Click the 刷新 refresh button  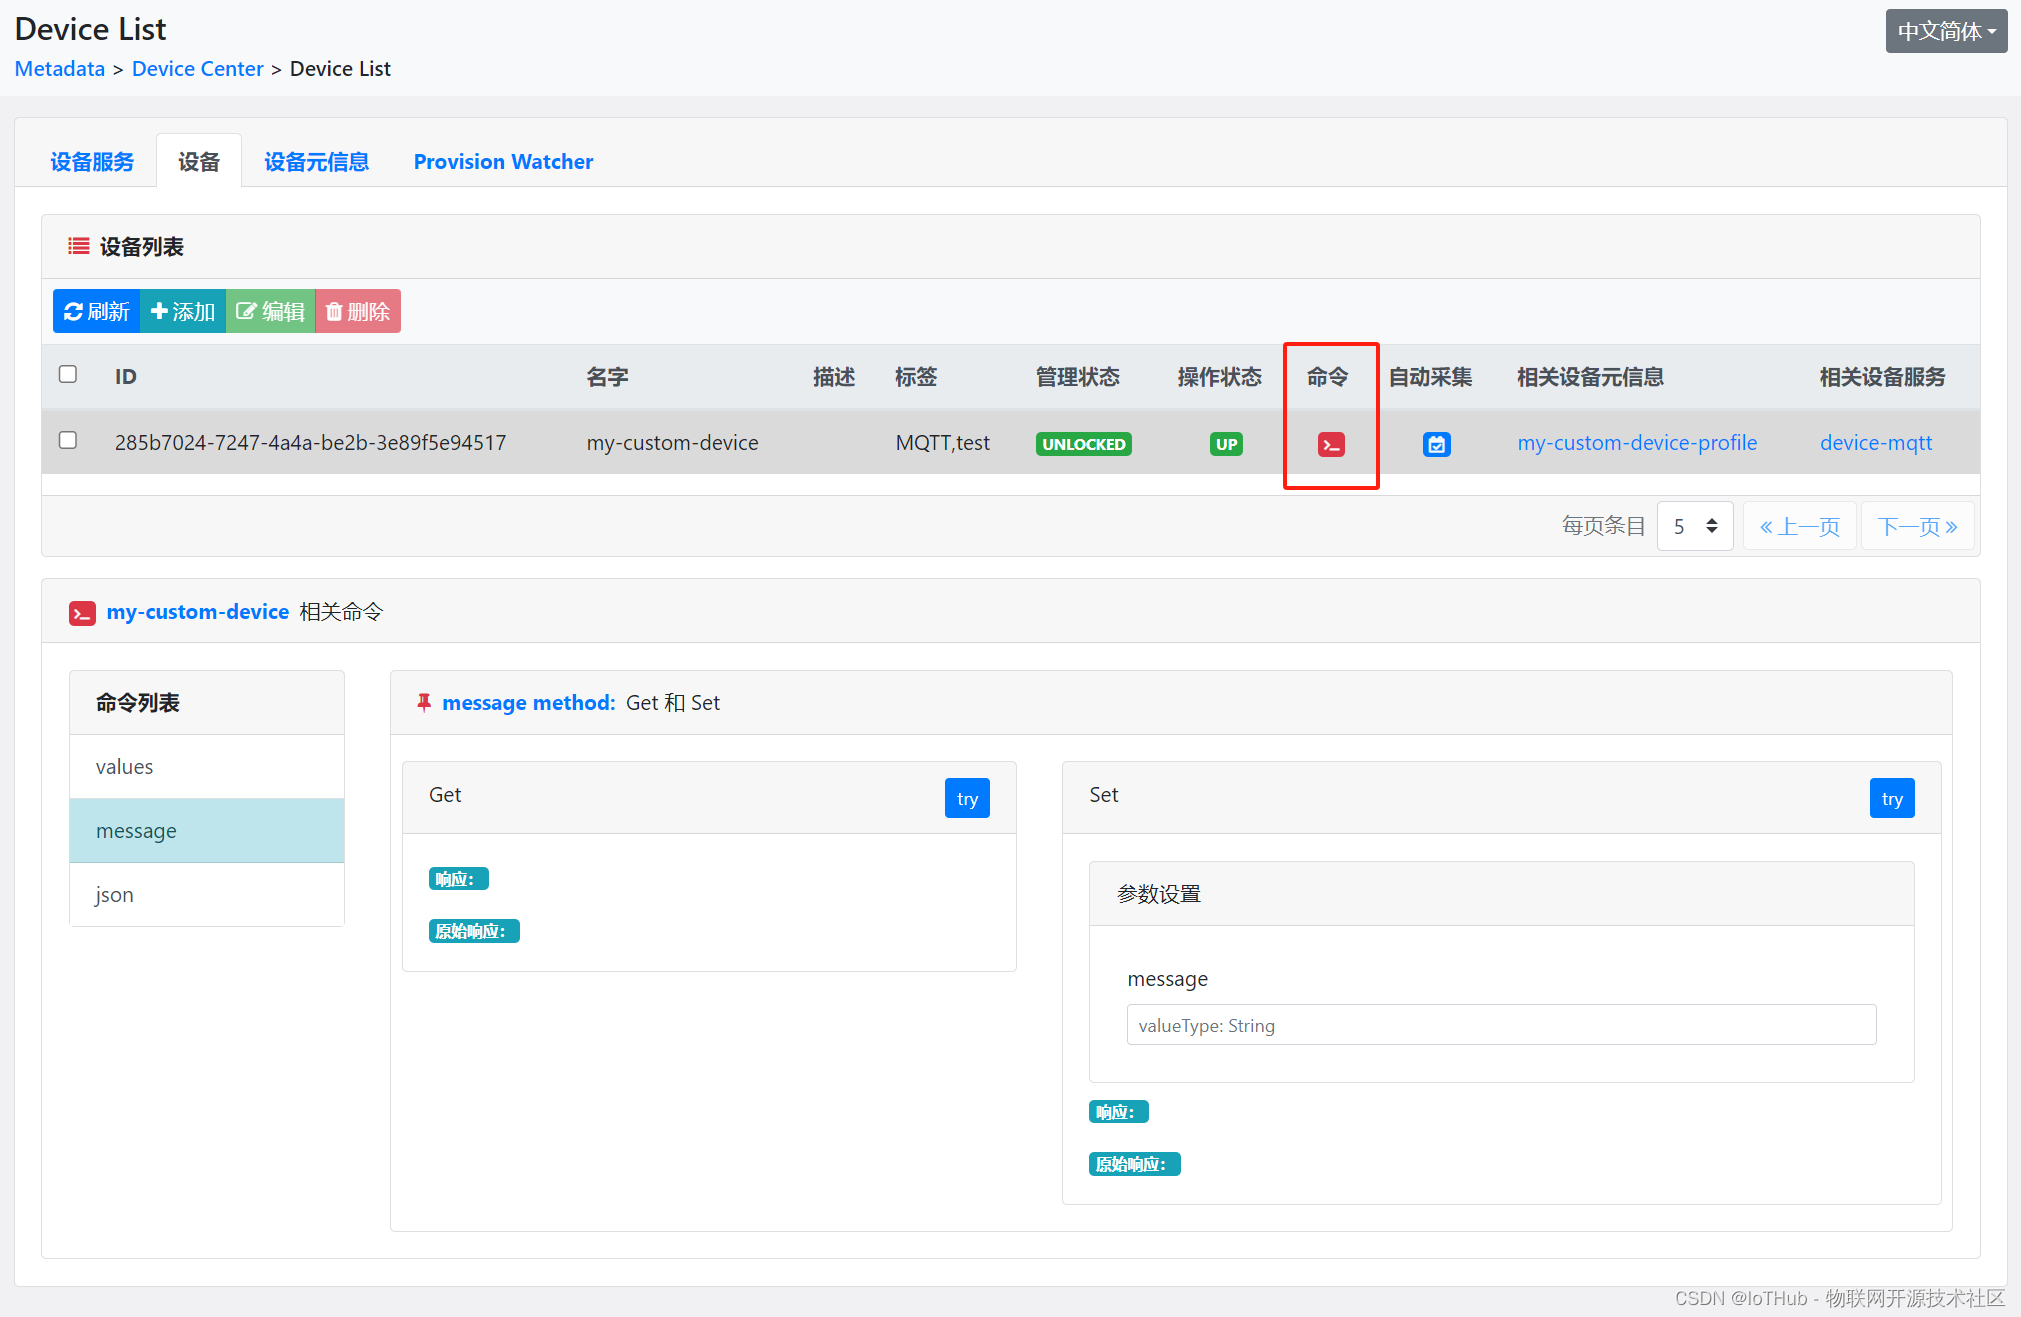[96, 311]
